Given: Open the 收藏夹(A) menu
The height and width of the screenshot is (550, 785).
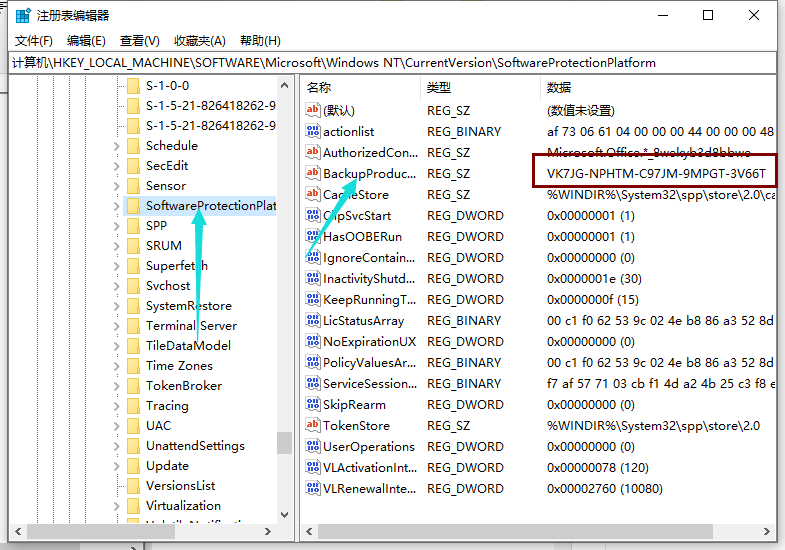Looking at the screenshot, I should (x=200, y=40).
